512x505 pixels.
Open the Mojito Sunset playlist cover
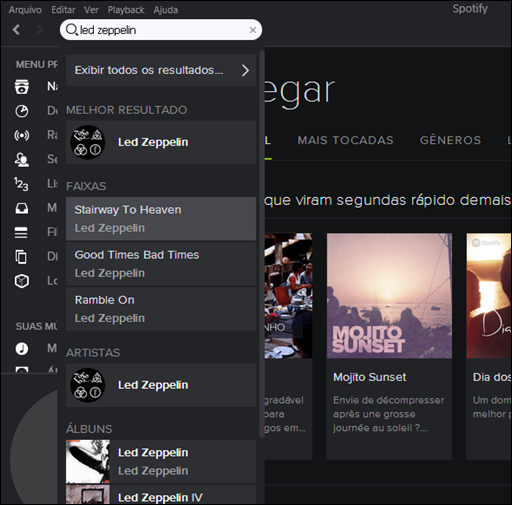click(389, 296)
